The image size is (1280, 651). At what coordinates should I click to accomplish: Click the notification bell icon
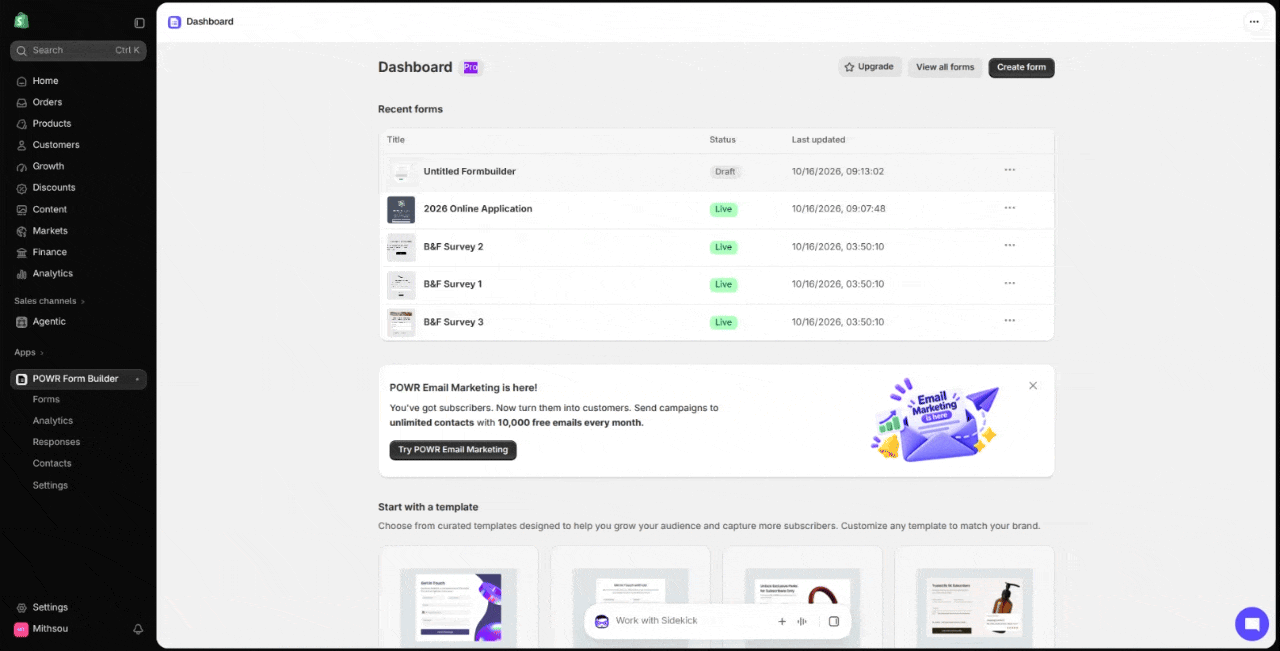tap(138, 629)
